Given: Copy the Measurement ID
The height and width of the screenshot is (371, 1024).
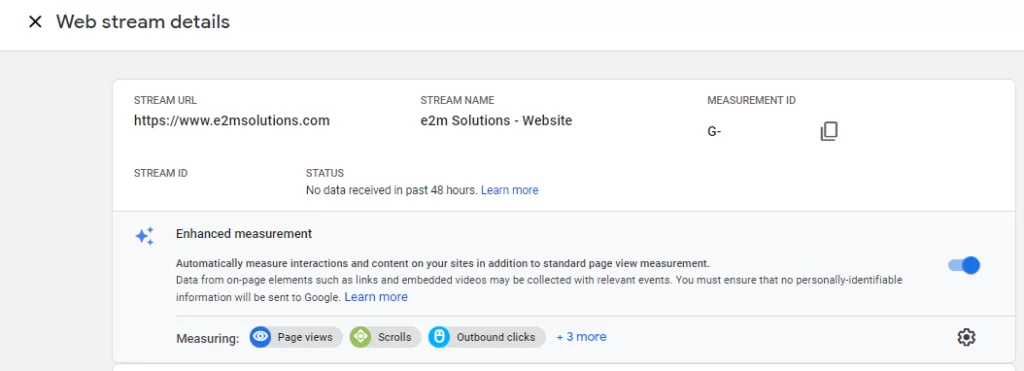Looking at the screenshot, I should pyautogui.click(x=829, y=131).
